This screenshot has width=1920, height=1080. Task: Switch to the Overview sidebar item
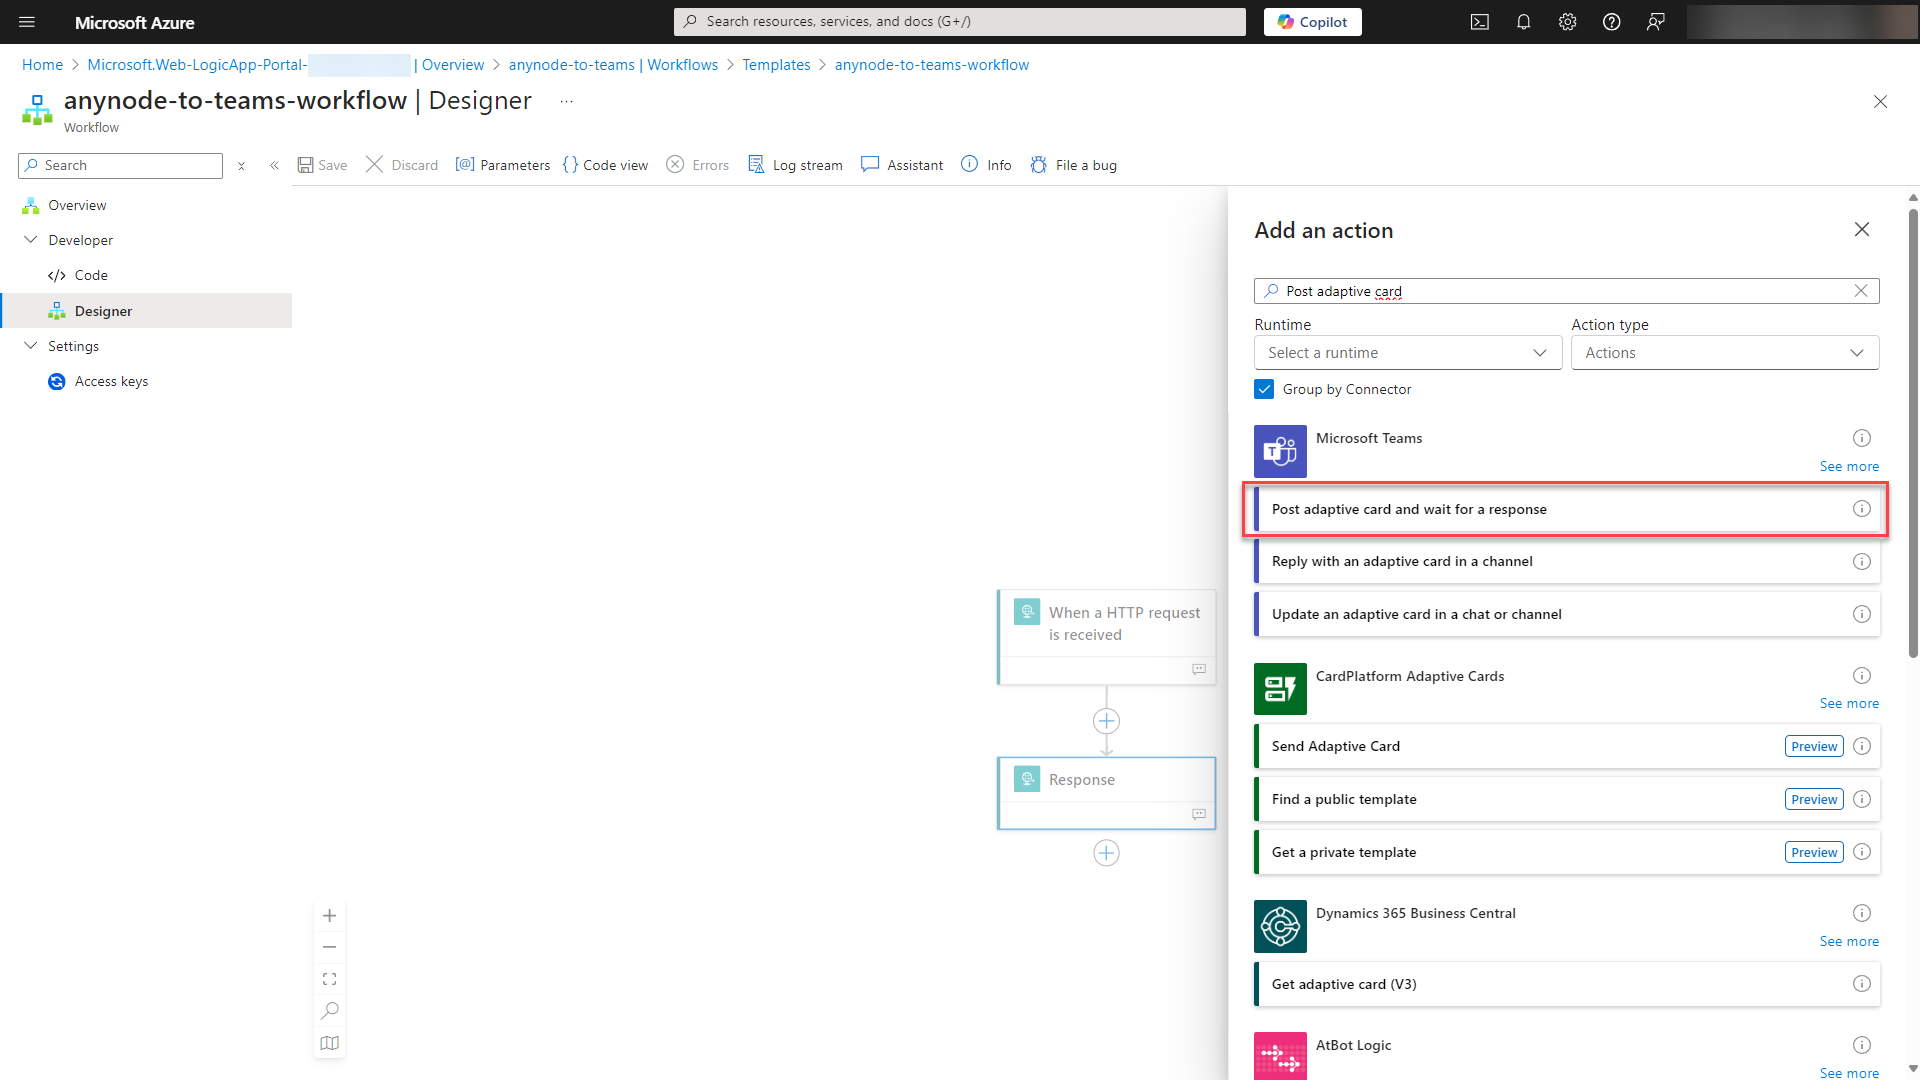pyautogui.click(x=75, y=205)
